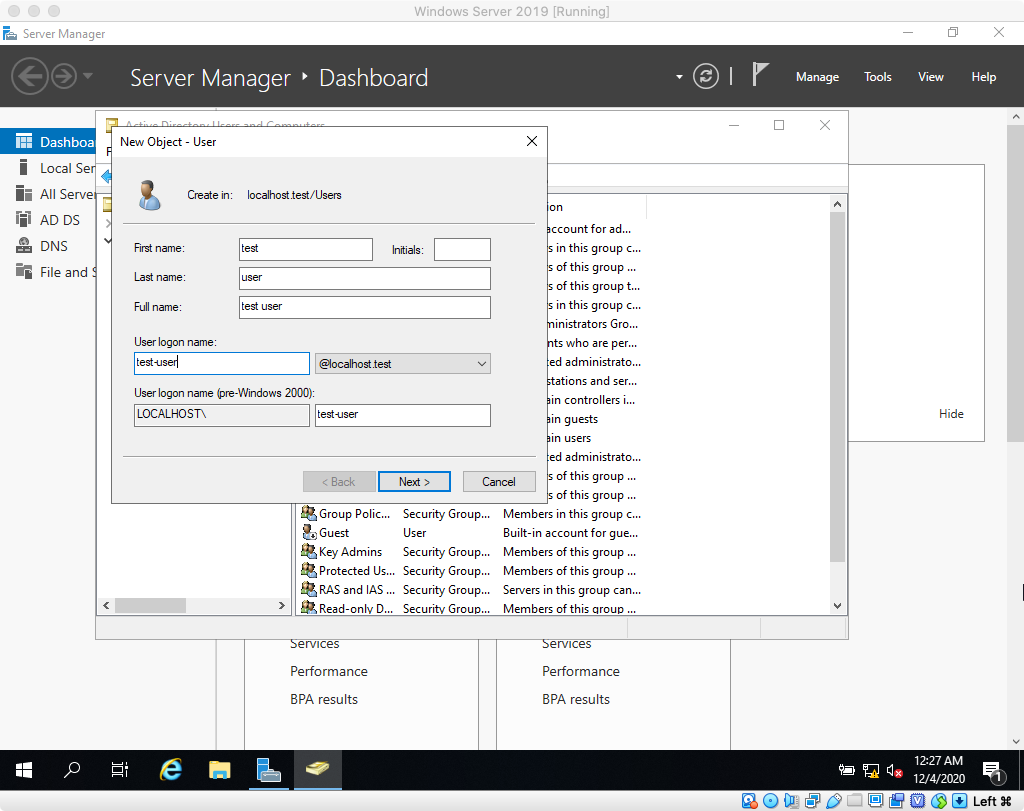Viewport: 1024px width, 811px height.
Task: Click tree pane right scroll arrow
Action: (x=281, y=605)
